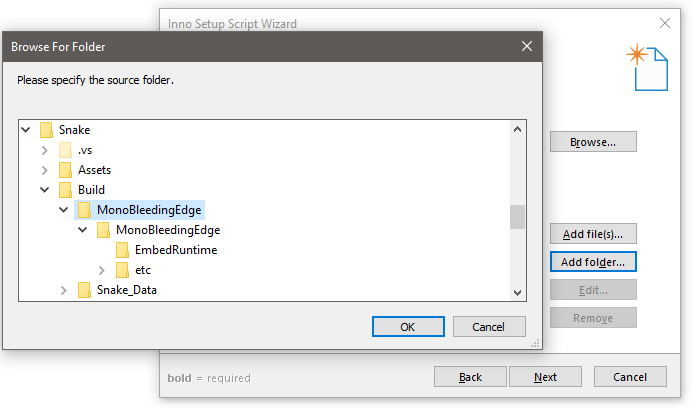Click the Assets folder icon
The height and width of the screenshot is (408, 693).
(65, 170)
